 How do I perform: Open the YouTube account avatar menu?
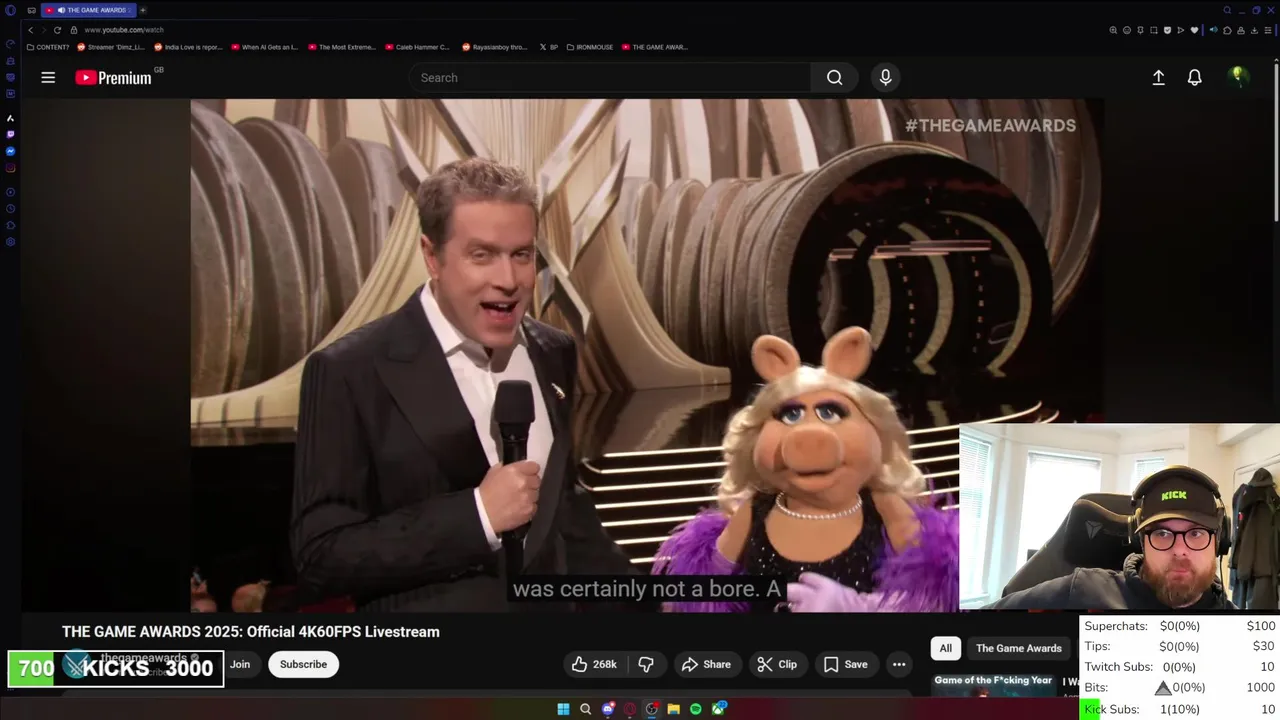[1238, 77]
